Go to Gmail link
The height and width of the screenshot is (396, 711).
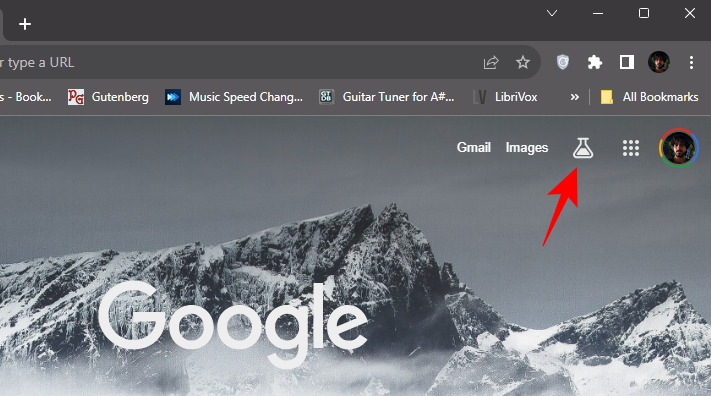pyautogui.click(x=474, y=147)
